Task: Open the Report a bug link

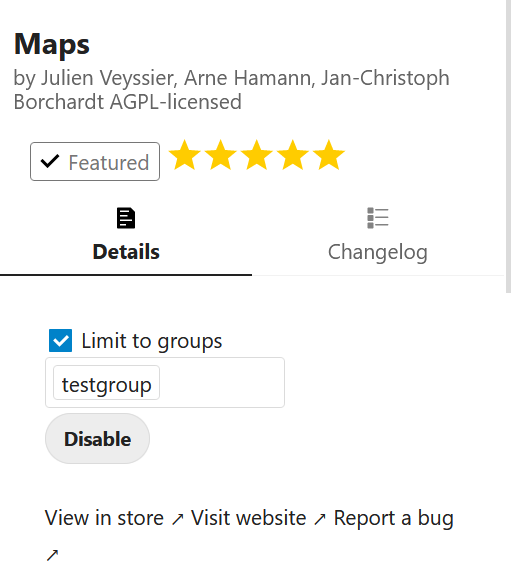Action: coord(394,518)
